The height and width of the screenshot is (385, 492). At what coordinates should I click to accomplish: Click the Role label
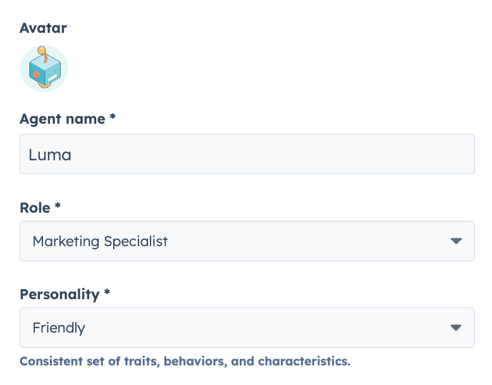[35, 208]
